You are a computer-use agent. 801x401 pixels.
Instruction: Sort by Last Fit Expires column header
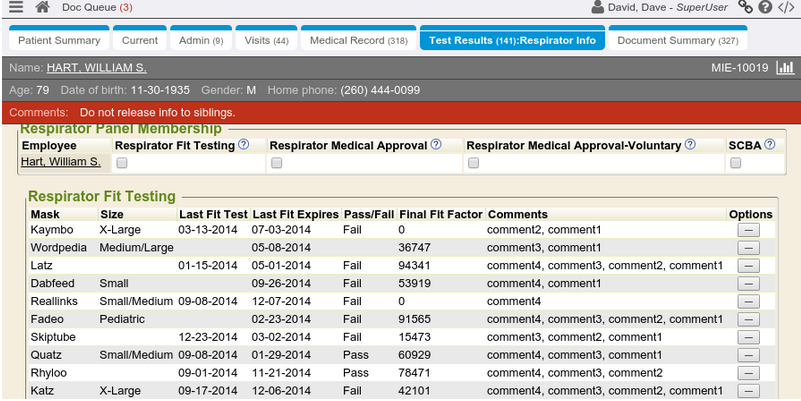click(x=295, y=214)
